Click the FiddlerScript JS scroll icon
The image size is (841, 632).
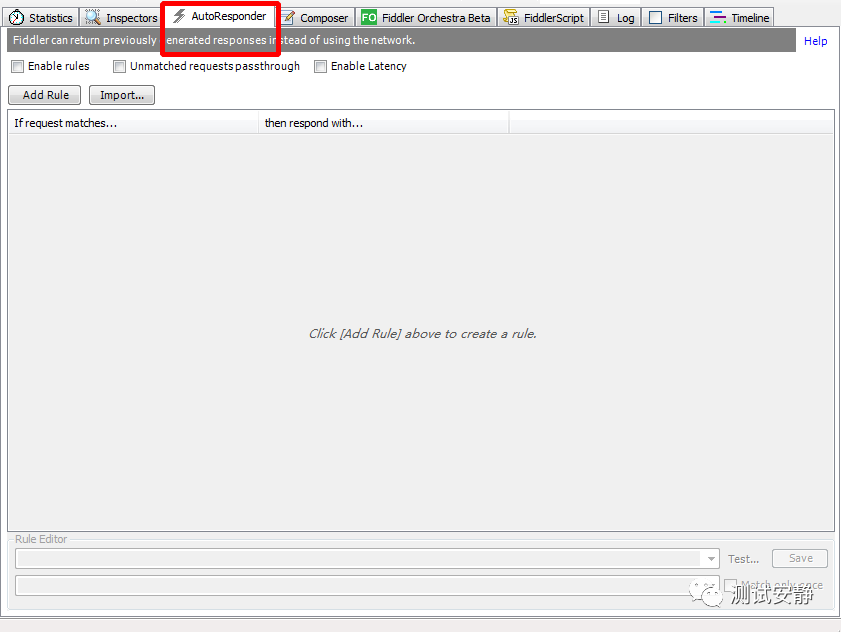coord(511,17)
